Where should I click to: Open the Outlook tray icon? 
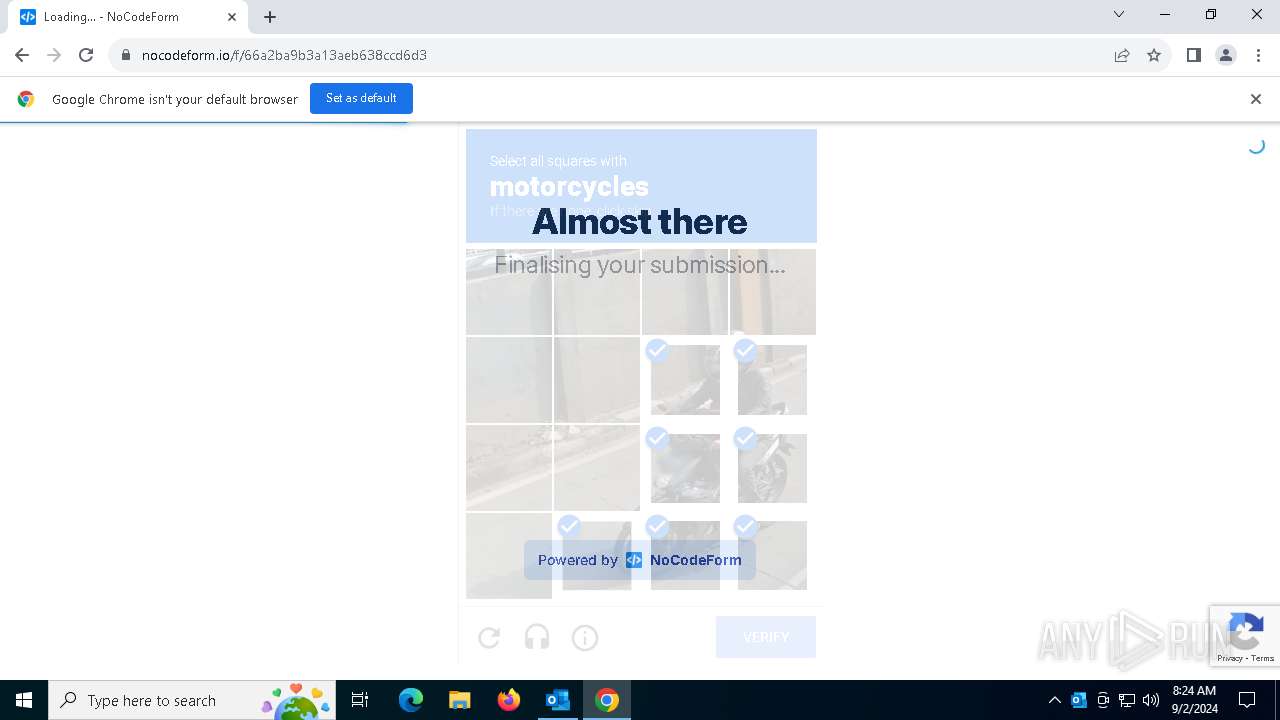(x=1079, y=700)
